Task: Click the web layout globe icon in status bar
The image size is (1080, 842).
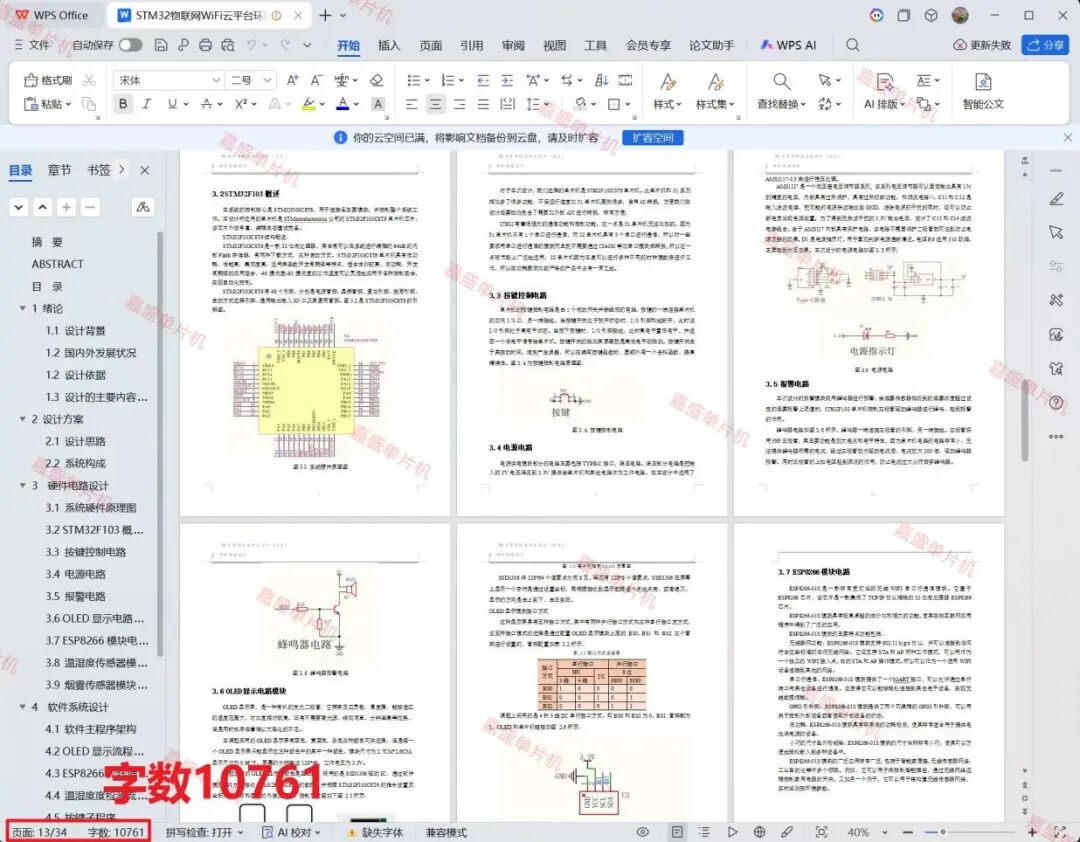Action: tap(759, 832)
